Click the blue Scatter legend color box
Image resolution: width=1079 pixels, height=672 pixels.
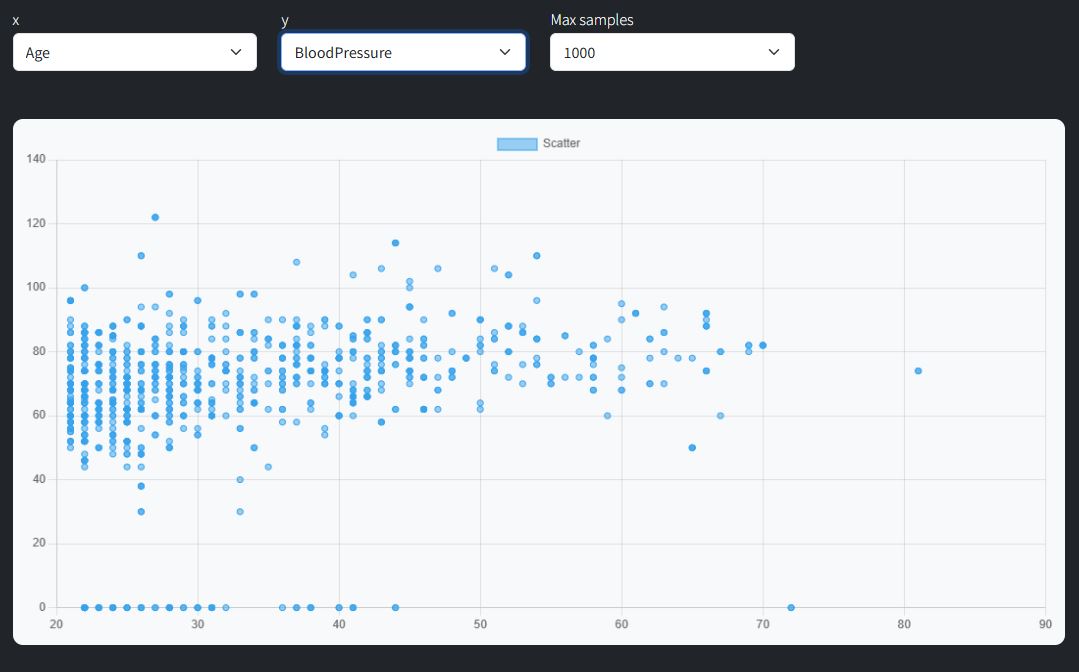click(517, 144)
